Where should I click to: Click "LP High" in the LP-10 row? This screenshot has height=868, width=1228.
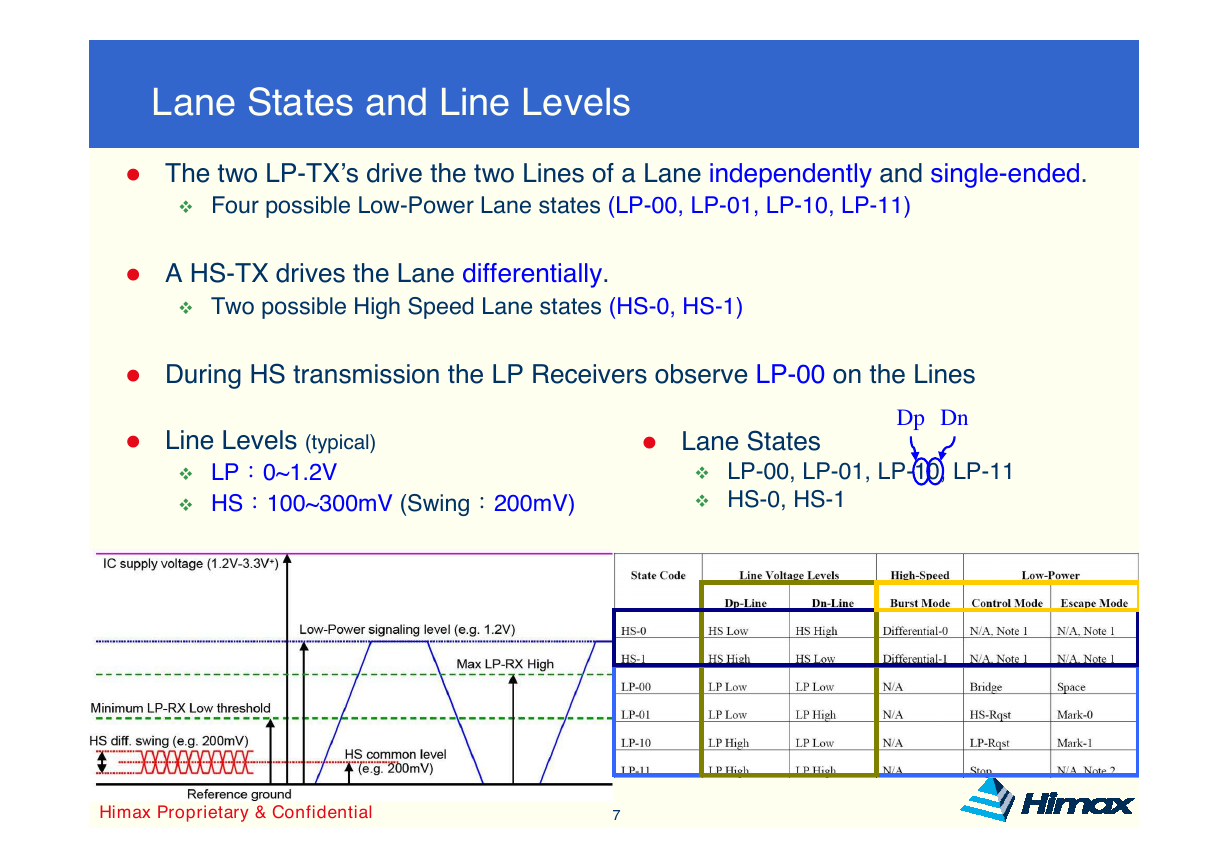pos(729,743)
